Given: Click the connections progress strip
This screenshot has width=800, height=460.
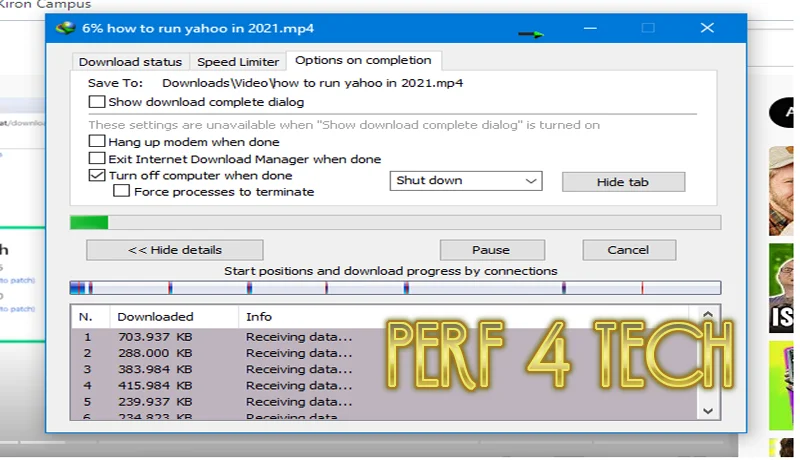Looking at the screenshot, I should click(x=395, y=288).
